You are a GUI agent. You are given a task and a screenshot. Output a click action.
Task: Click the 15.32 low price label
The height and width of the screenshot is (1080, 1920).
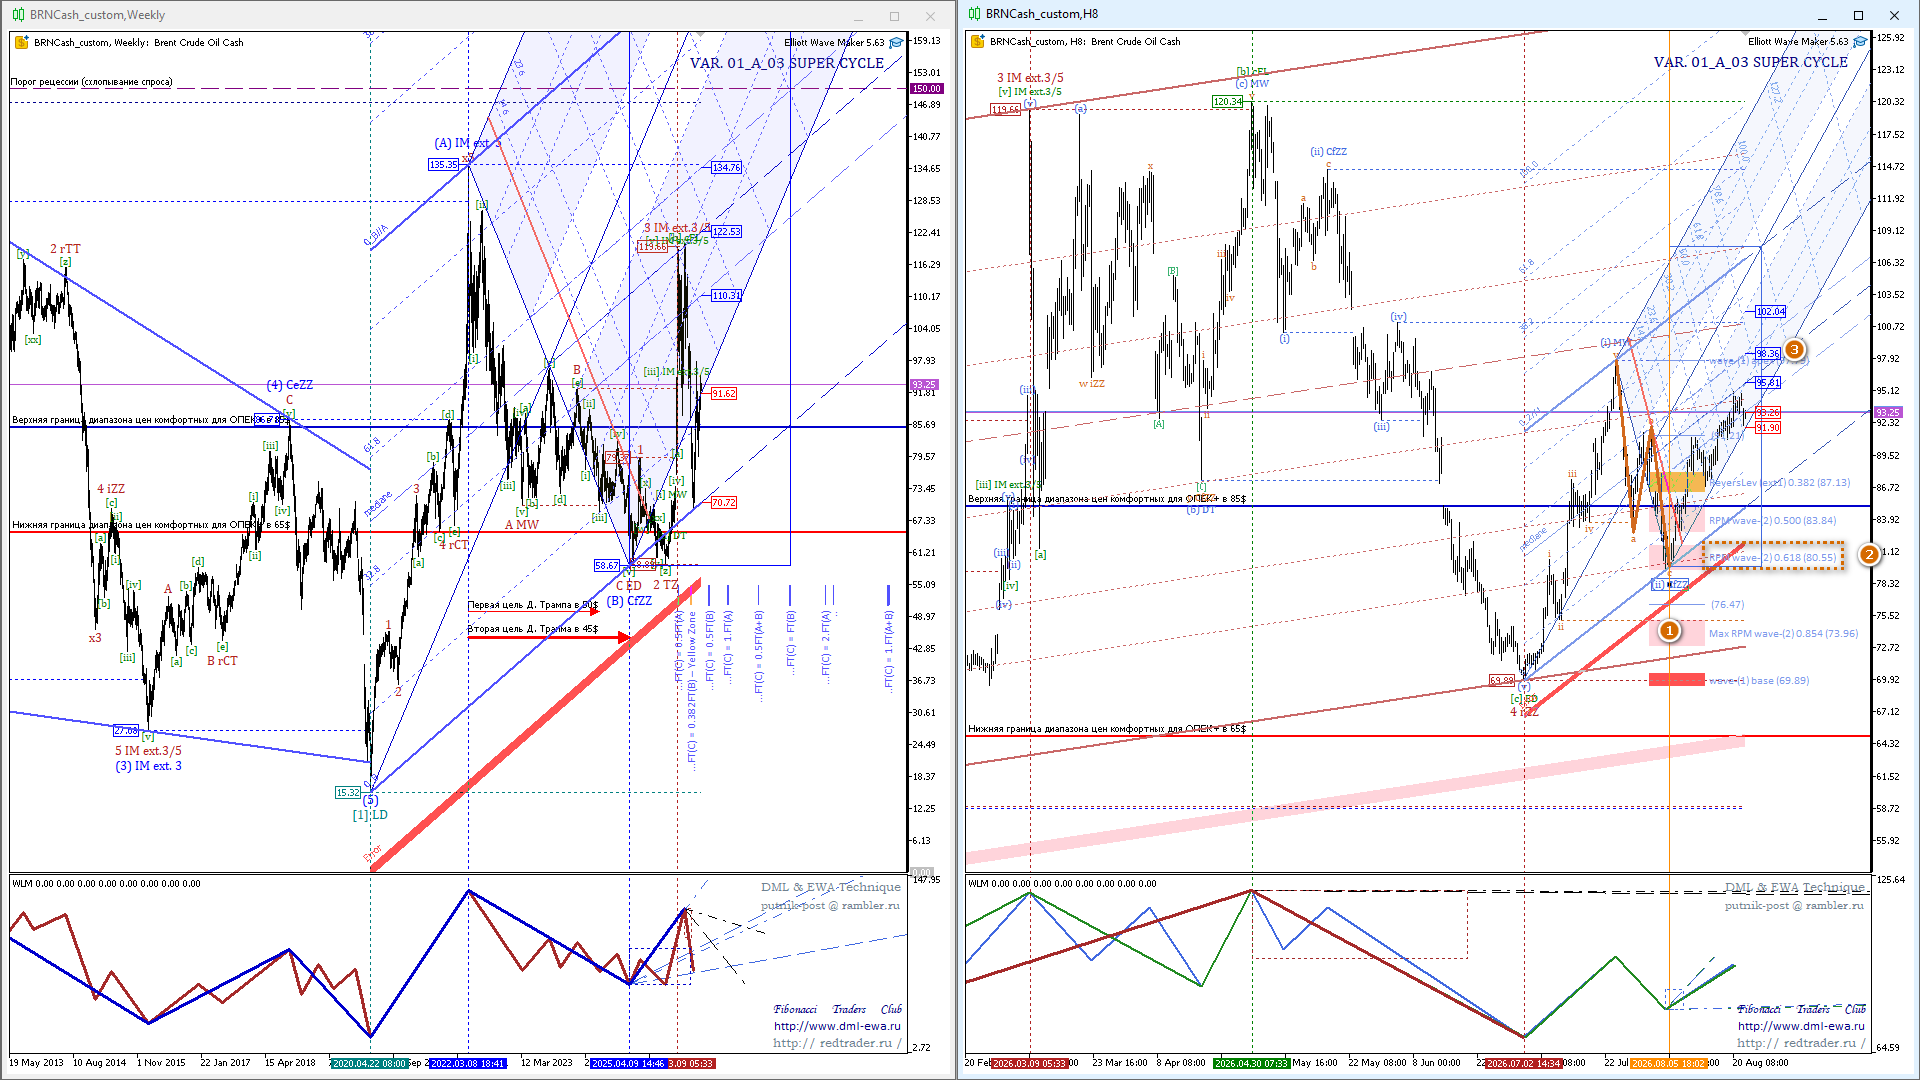347,793
